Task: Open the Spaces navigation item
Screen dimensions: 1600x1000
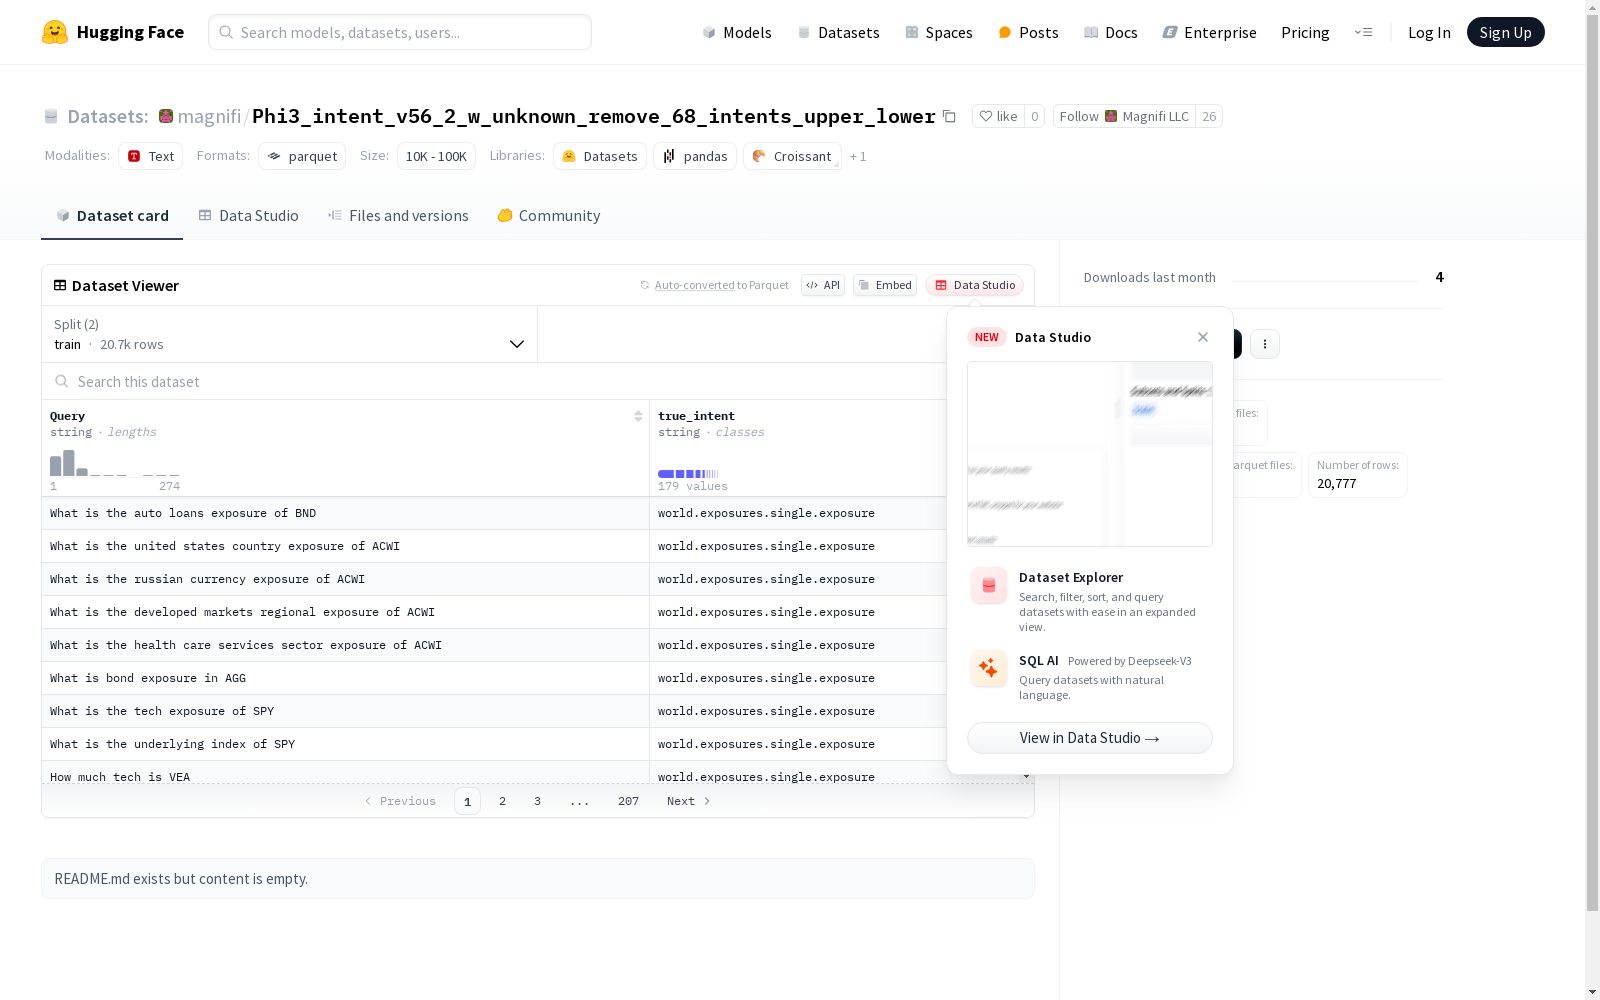Action: tap(939, 32)
